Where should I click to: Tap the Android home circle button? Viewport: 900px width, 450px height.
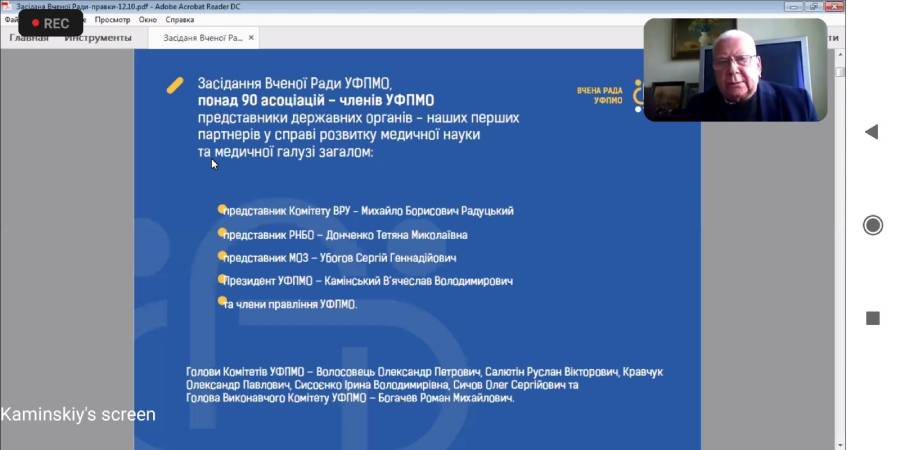(872, 225)
